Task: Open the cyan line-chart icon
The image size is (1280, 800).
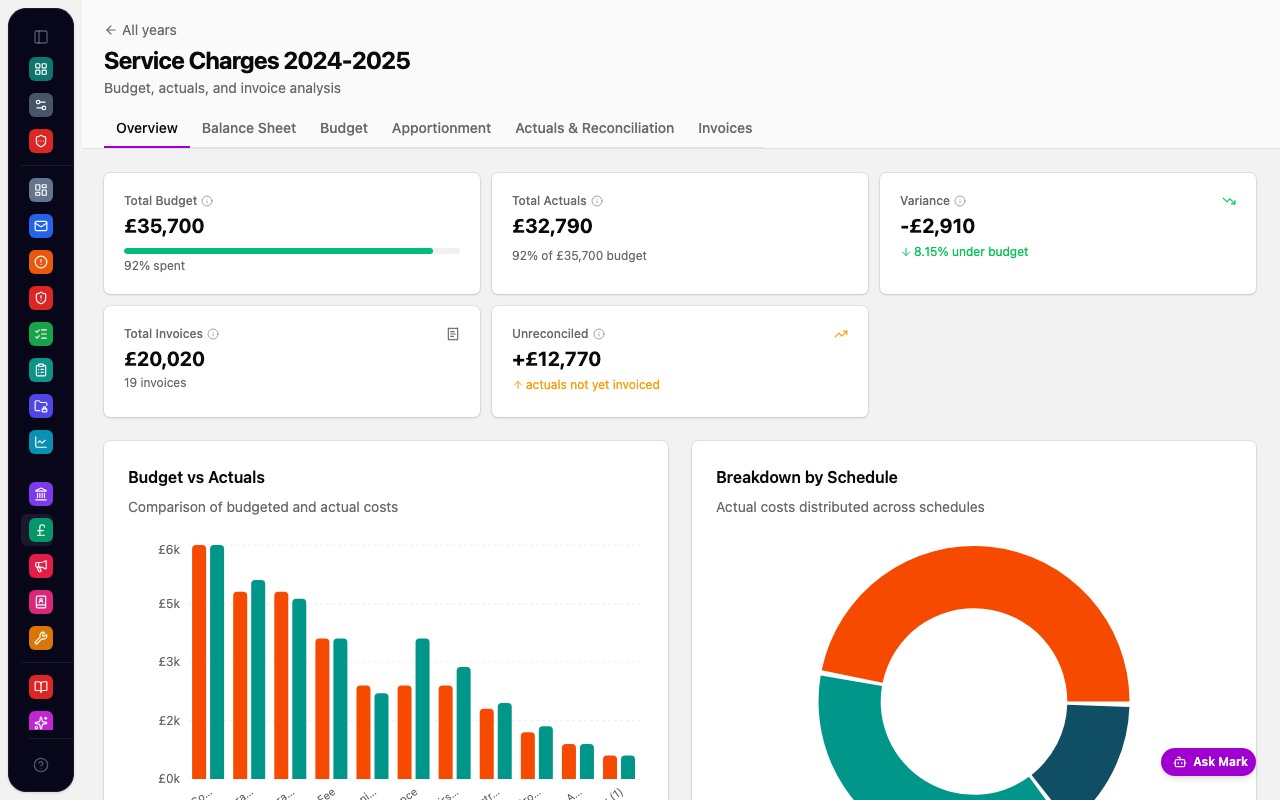Action: pos(41,442)
